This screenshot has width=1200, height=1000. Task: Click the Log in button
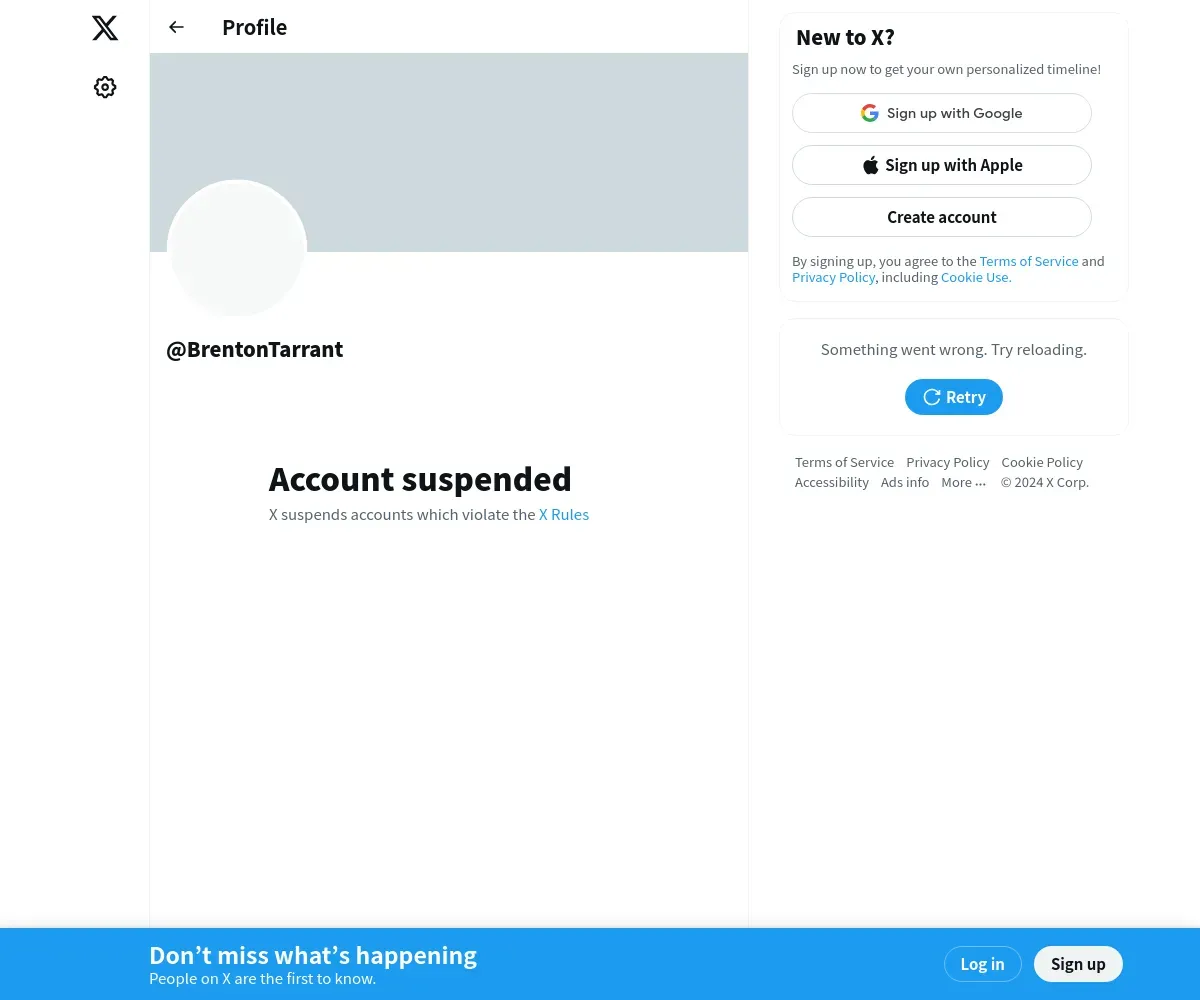982,964
